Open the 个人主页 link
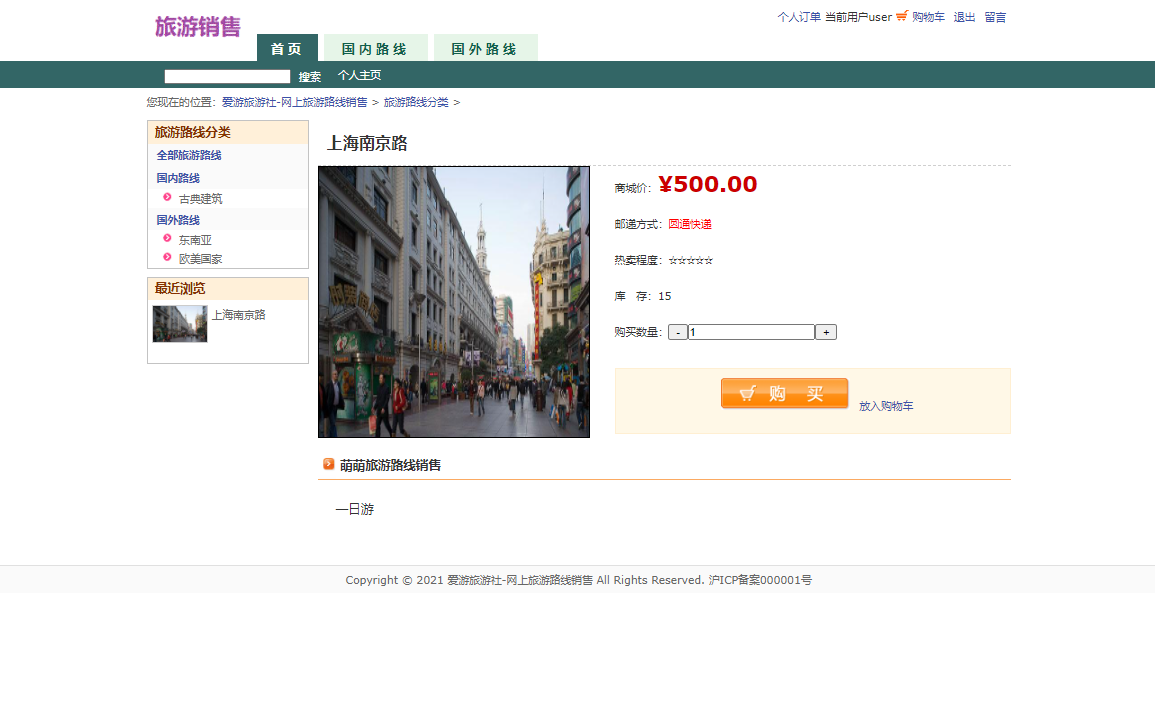 click(359, 76)
